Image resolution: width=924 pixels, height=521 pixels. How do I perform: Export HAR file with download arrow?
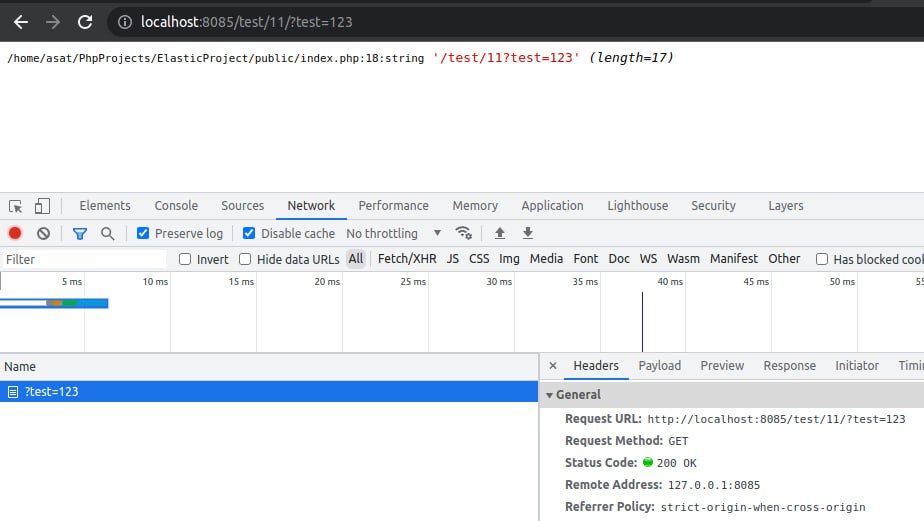528,233
